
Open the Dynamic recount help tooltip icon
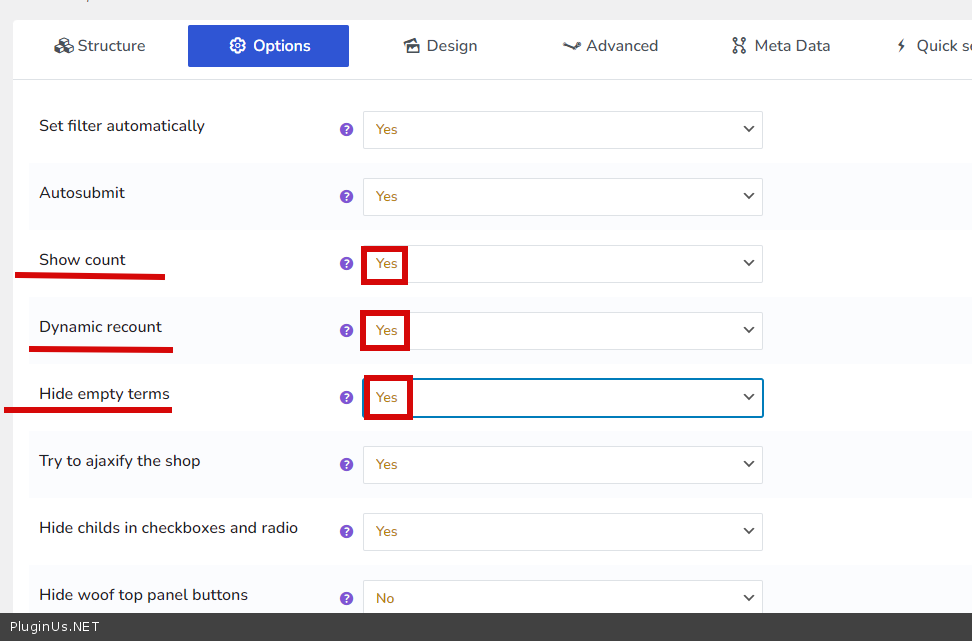tap(346, 331)
